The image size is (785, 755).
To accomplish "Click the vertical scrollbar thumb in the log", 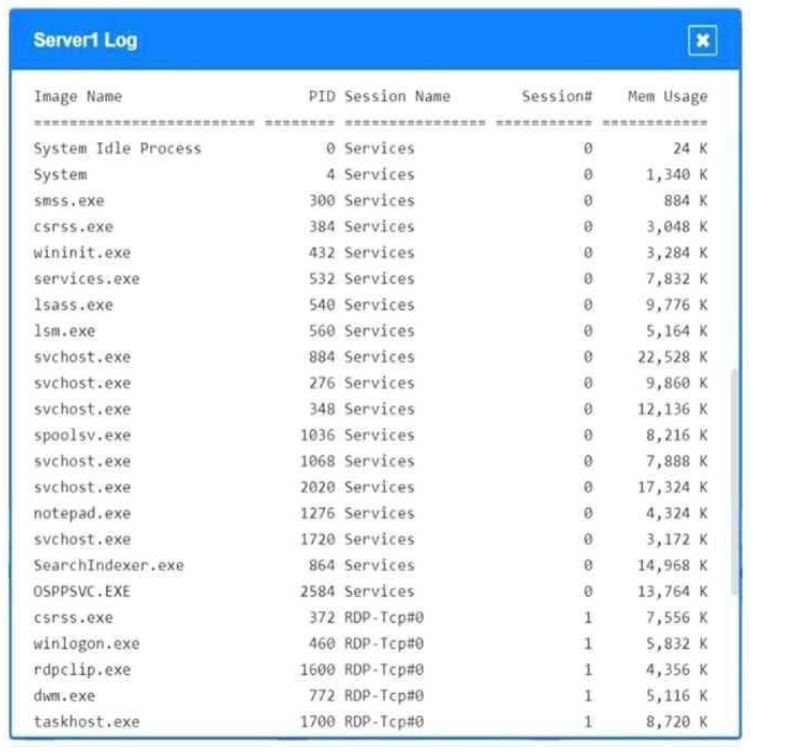I will coord(736,480).
